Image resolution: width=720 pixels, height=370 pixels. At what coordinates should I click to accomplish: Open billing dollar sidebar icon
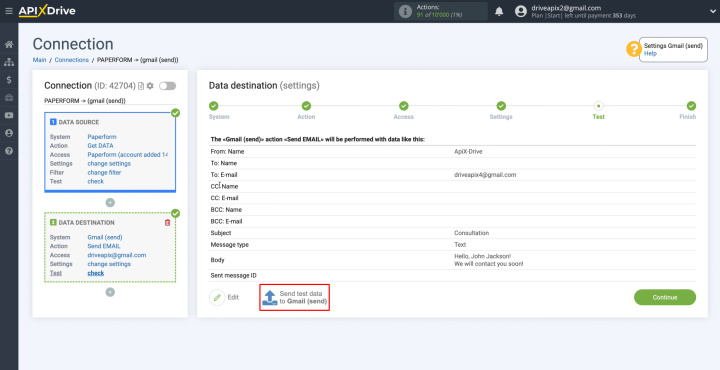click(9, 80)
